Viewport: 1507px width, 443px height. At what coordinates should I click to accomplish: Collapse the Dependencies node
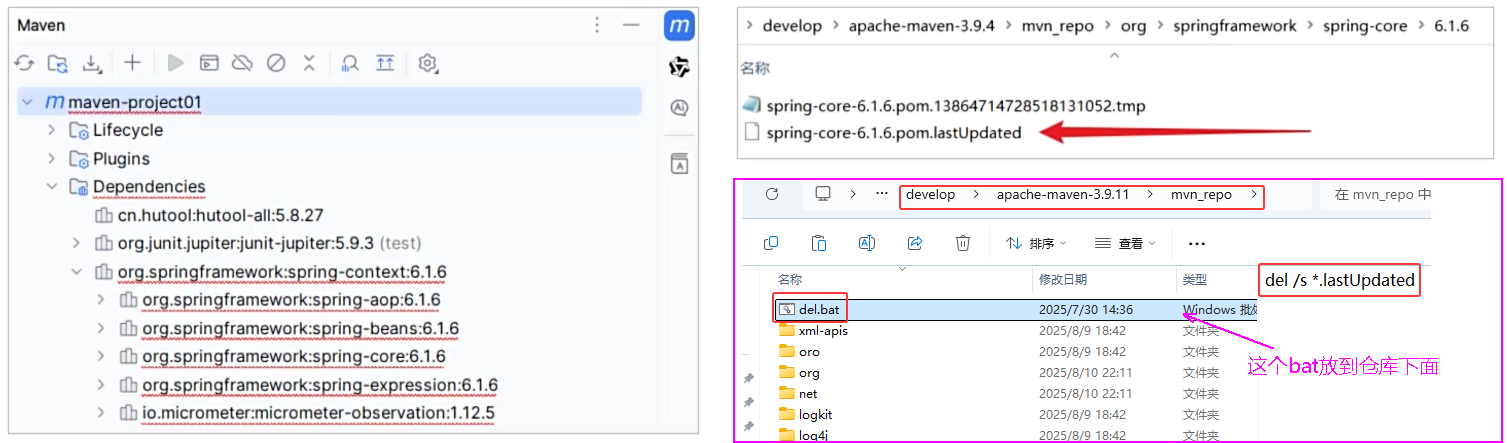coord(51,187)
